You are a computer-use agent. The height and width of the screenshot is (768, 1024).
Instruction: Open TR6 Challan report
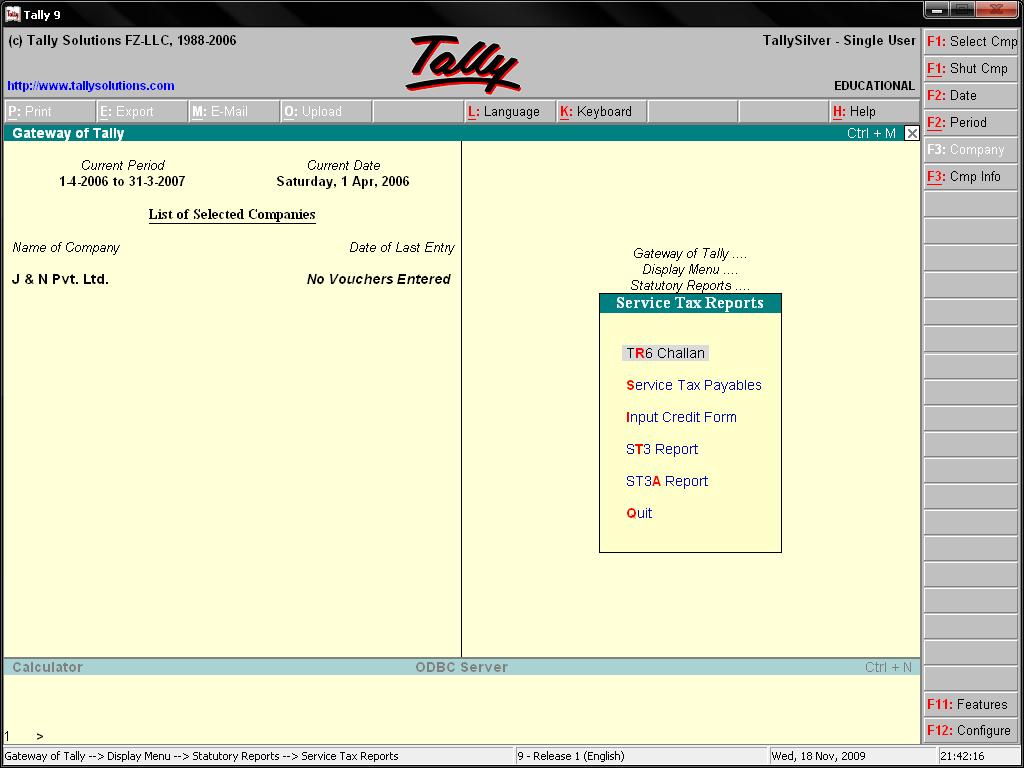pyautogui.click(x=665, y=353)
